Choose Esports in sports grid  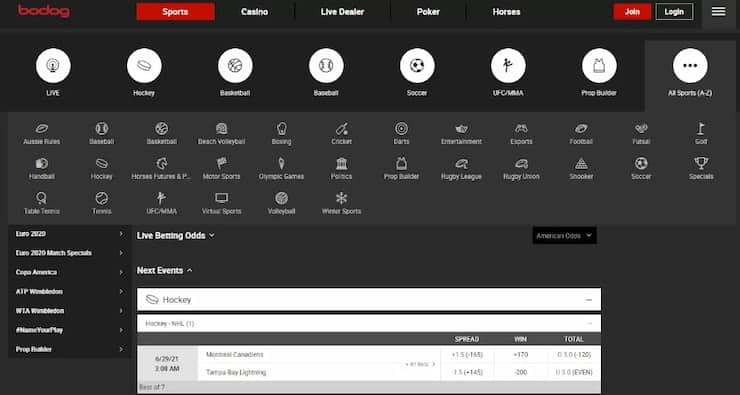click(x=521, y=134)
